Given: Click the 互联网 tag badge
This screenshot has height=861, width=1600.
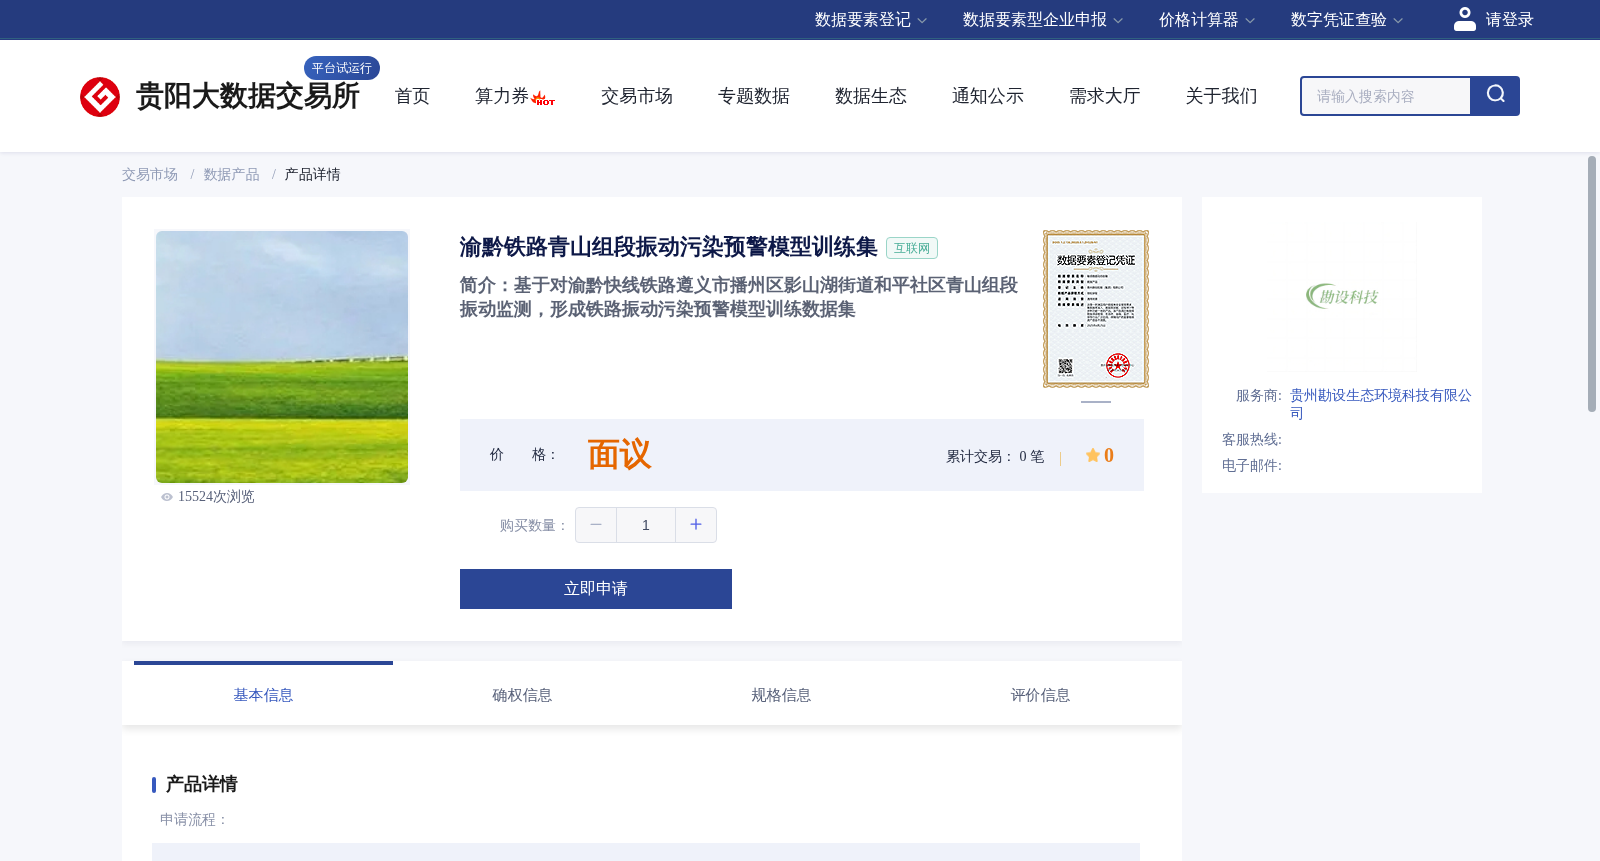Looking at the screenshot, I should click(912, 248).
